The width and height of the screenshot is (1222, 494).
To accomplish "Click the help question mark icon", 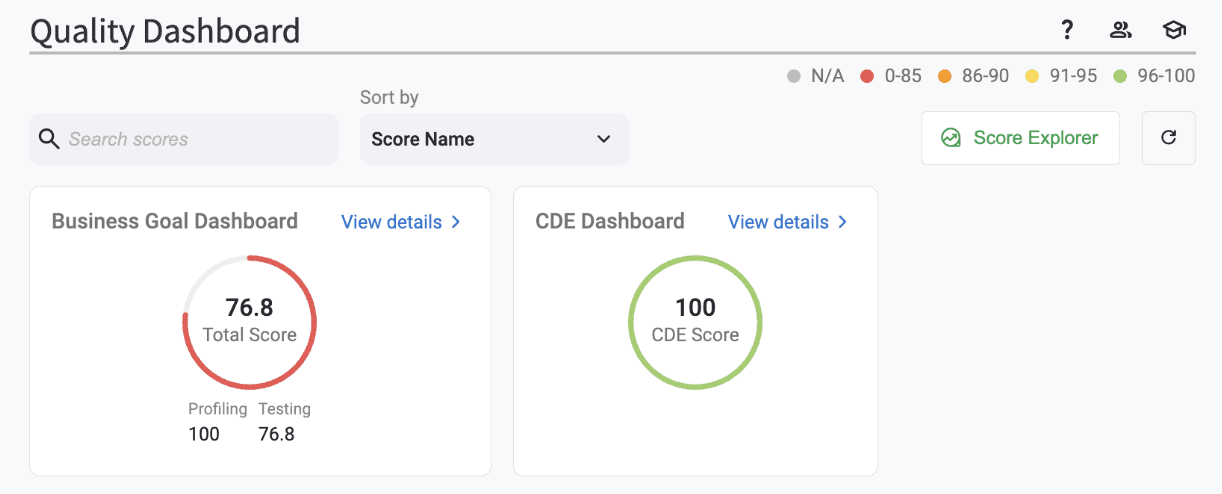I will [1067, 30].
